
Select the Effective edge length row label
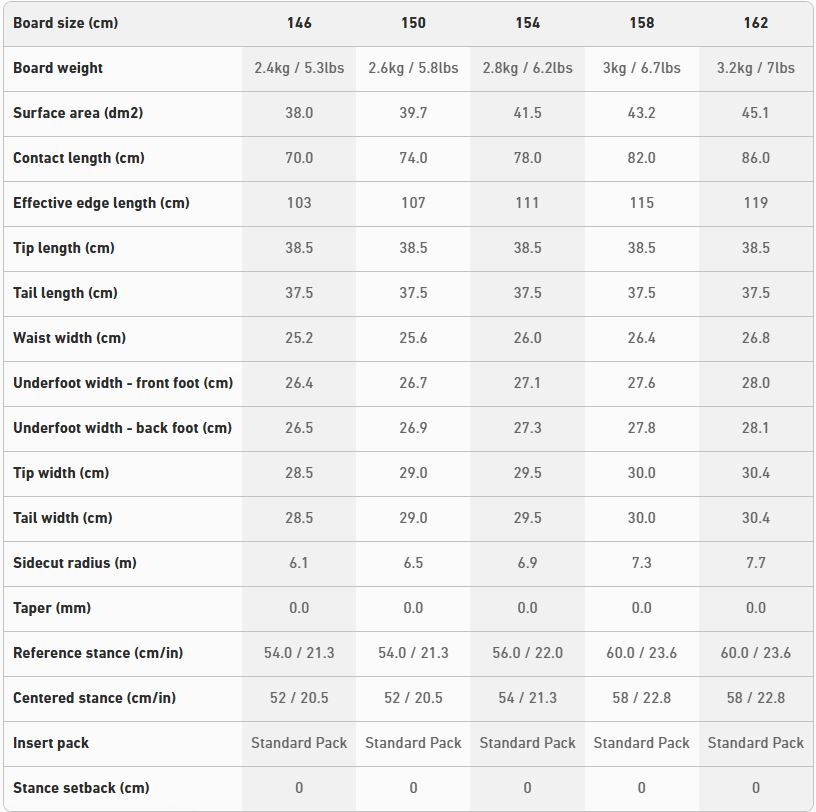pos(101,203)
